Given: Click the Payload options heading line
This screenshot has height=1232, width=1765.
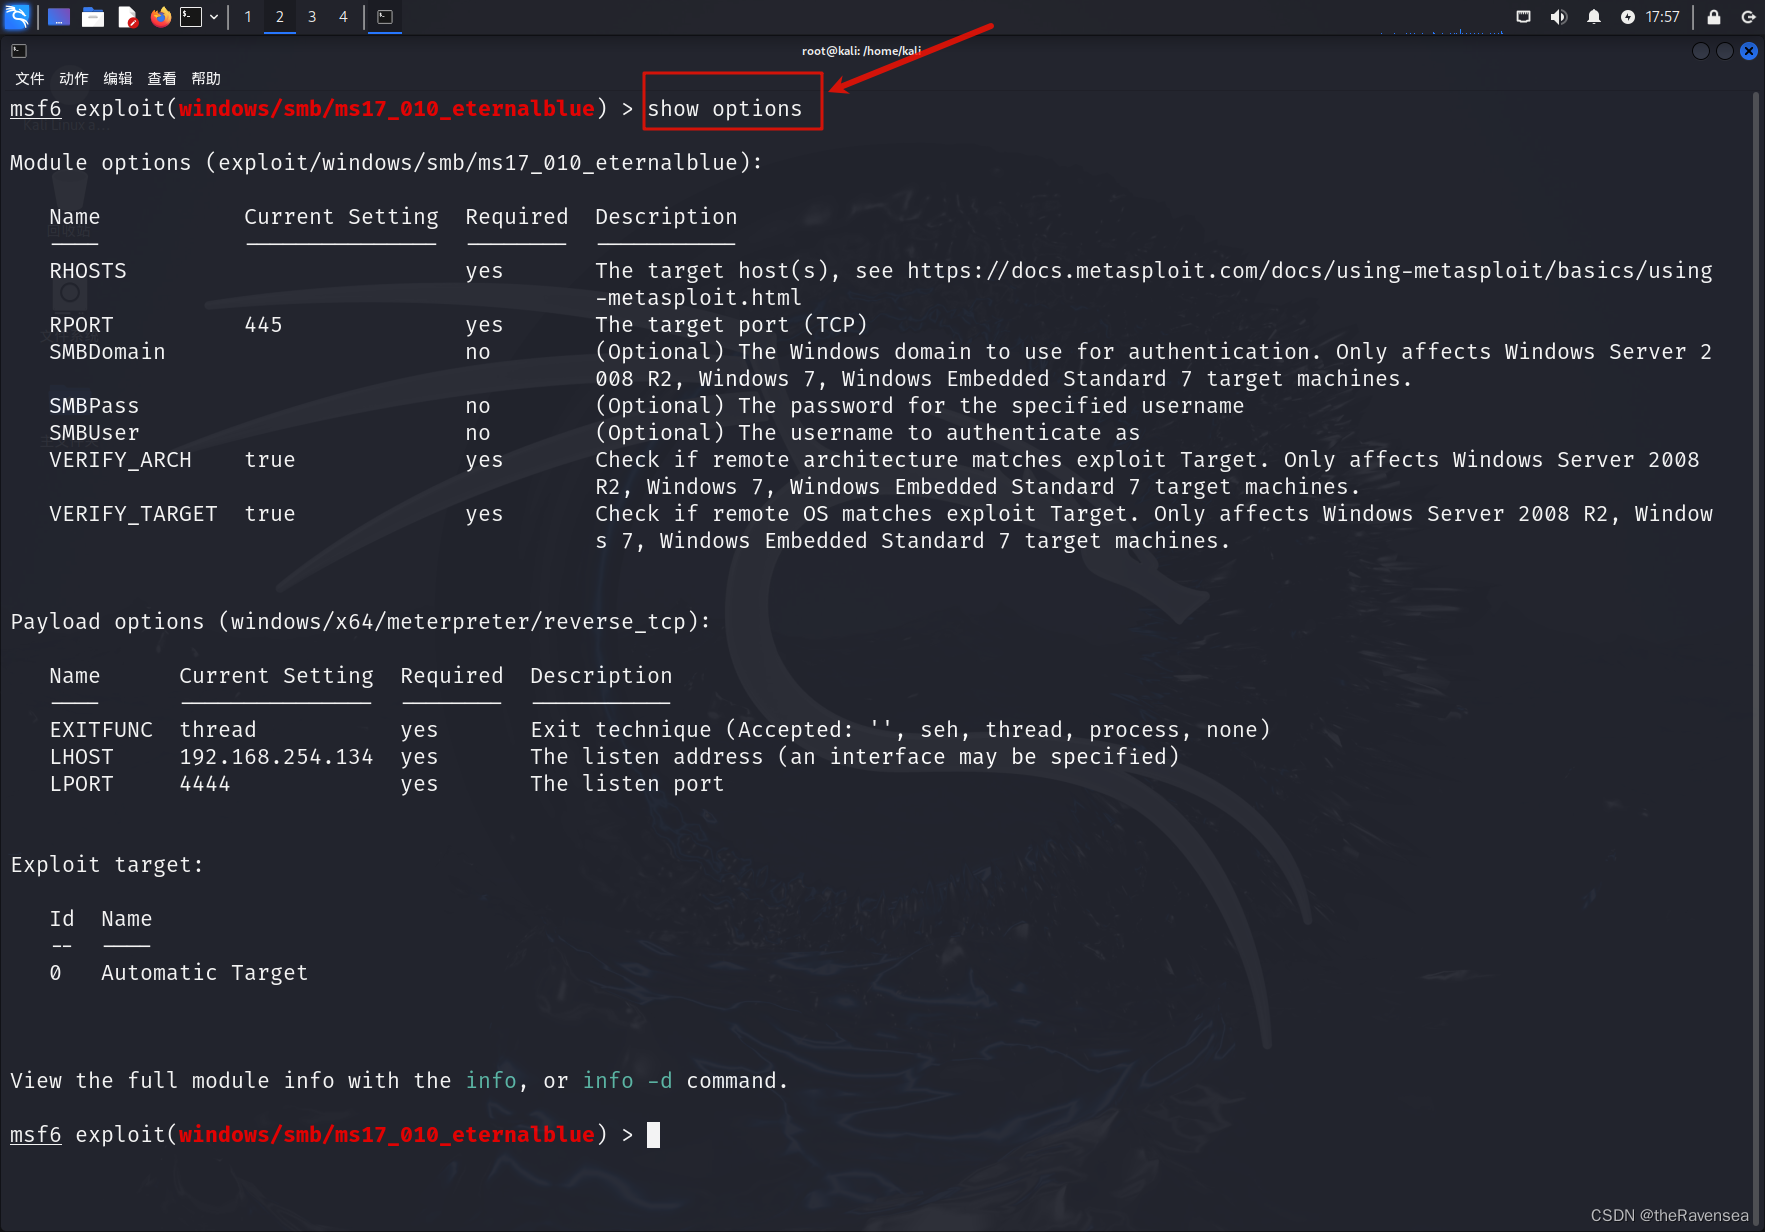Looking at the screenshot, I should pos(360,622).
